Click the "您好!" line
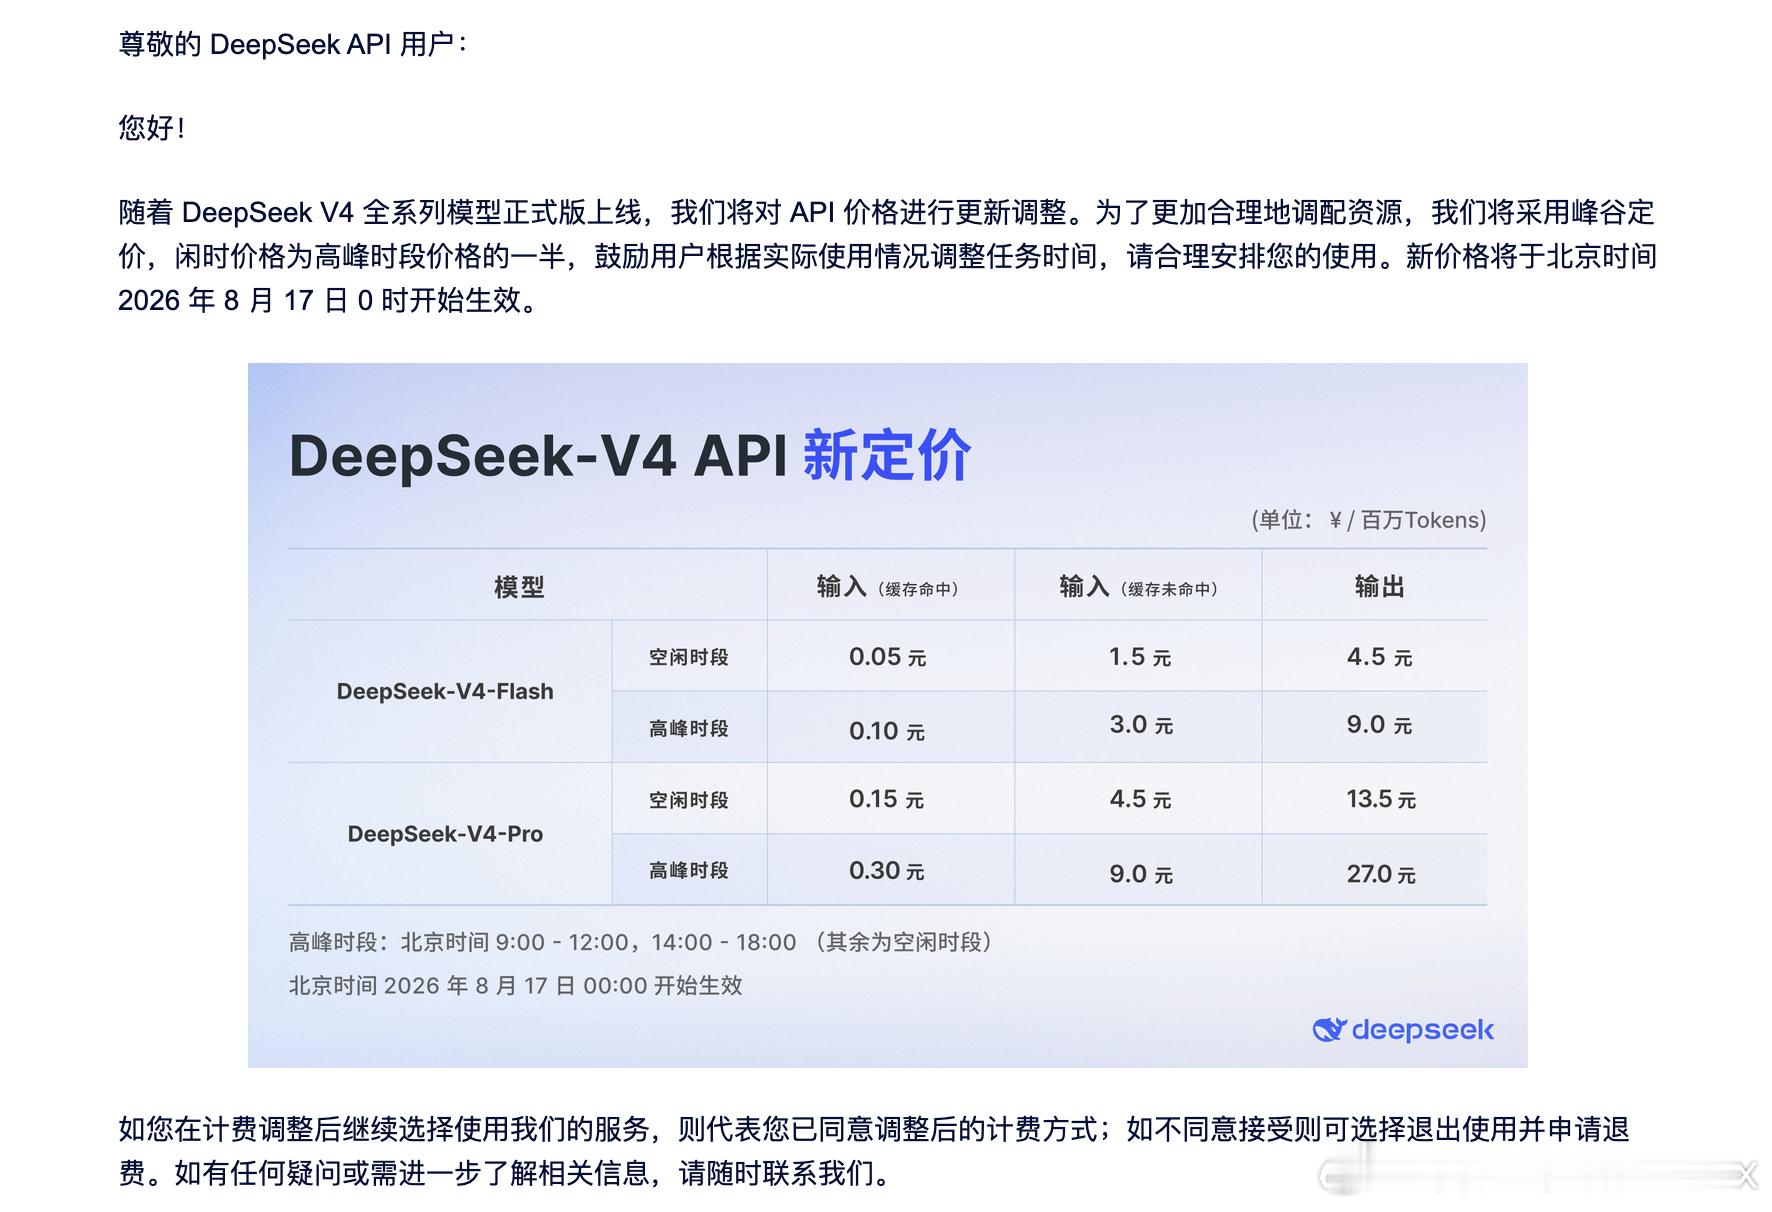This screenshot has height=1212, width=1772. click(152, 128)
